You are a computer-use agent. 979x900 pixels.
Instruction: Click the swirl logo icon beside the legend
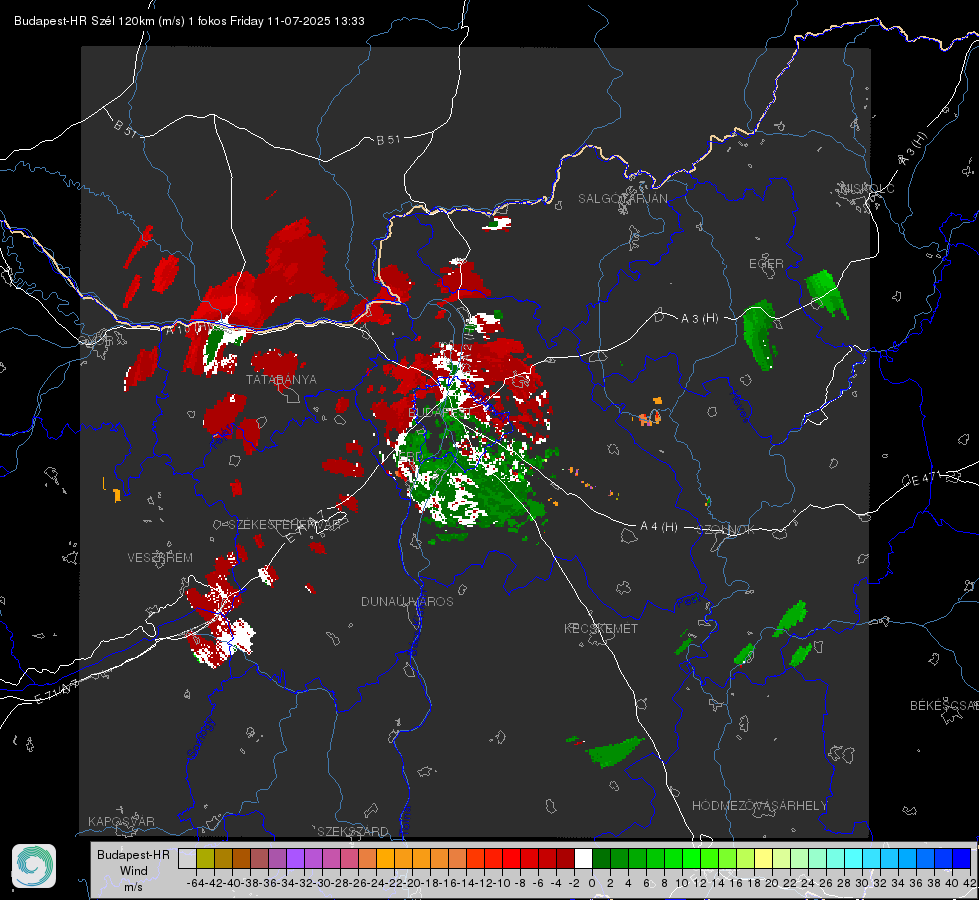pos(34,866)
